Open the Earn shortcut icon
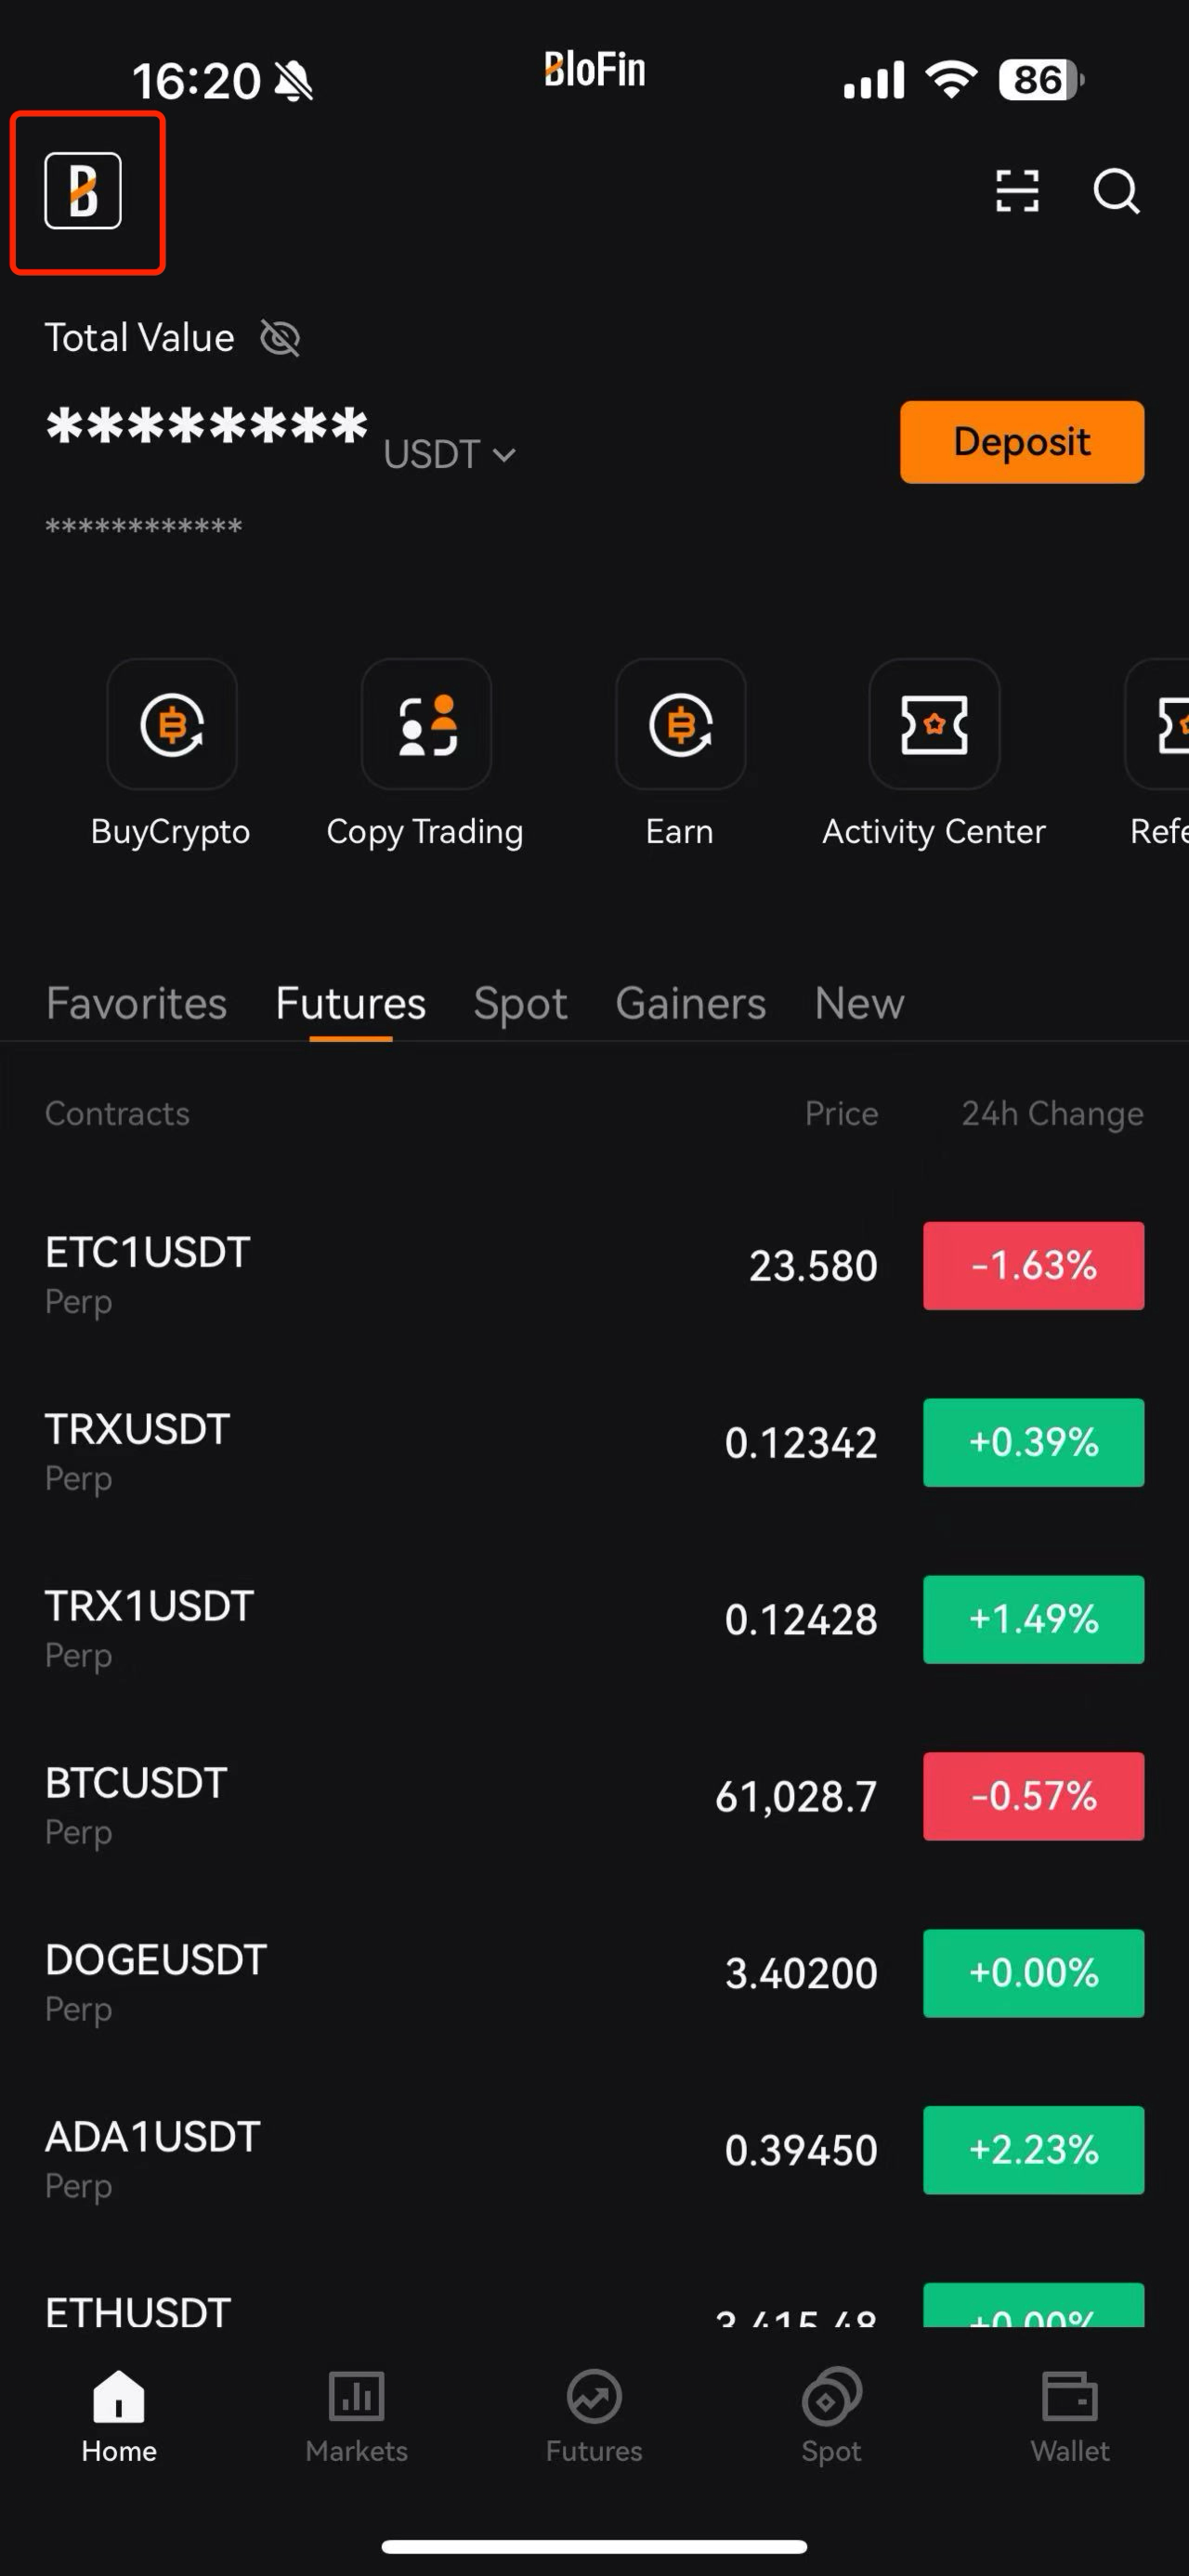The image size is (1189, 2576). (680, 724)
